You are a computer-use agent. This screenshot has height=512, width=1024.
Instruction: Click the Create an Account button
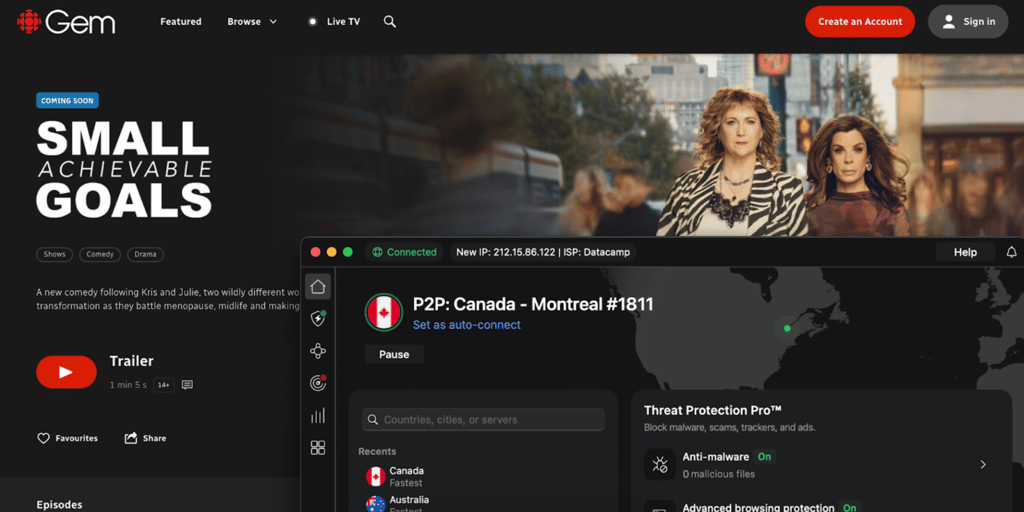coord(860,22)
